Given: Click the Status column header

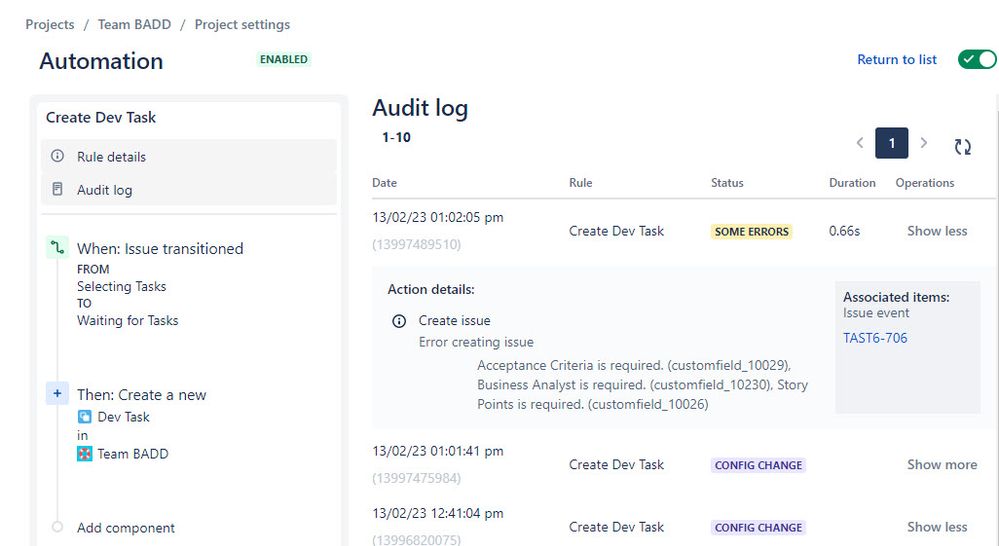Looking at the screenshot, I should (727, 183).
